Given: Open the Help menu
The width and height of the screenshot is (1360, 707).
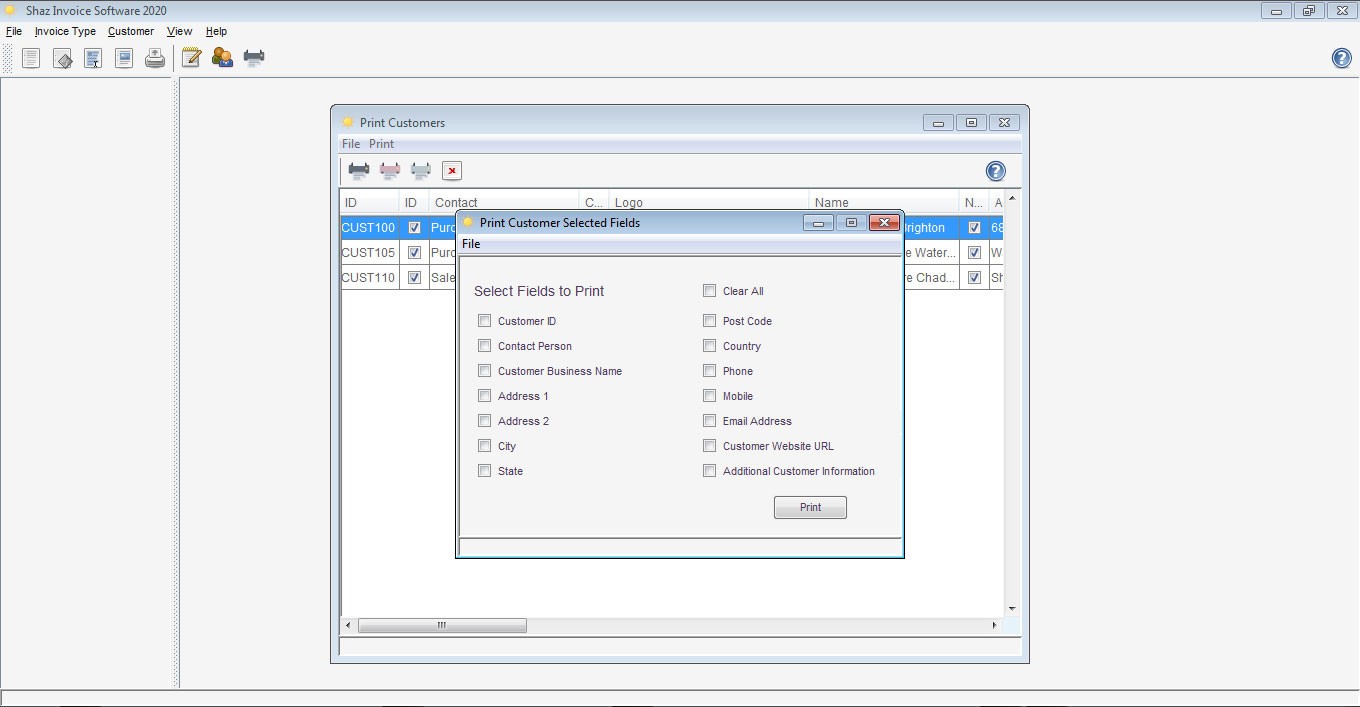Looking at the screenshot, I should pos(216,32).
